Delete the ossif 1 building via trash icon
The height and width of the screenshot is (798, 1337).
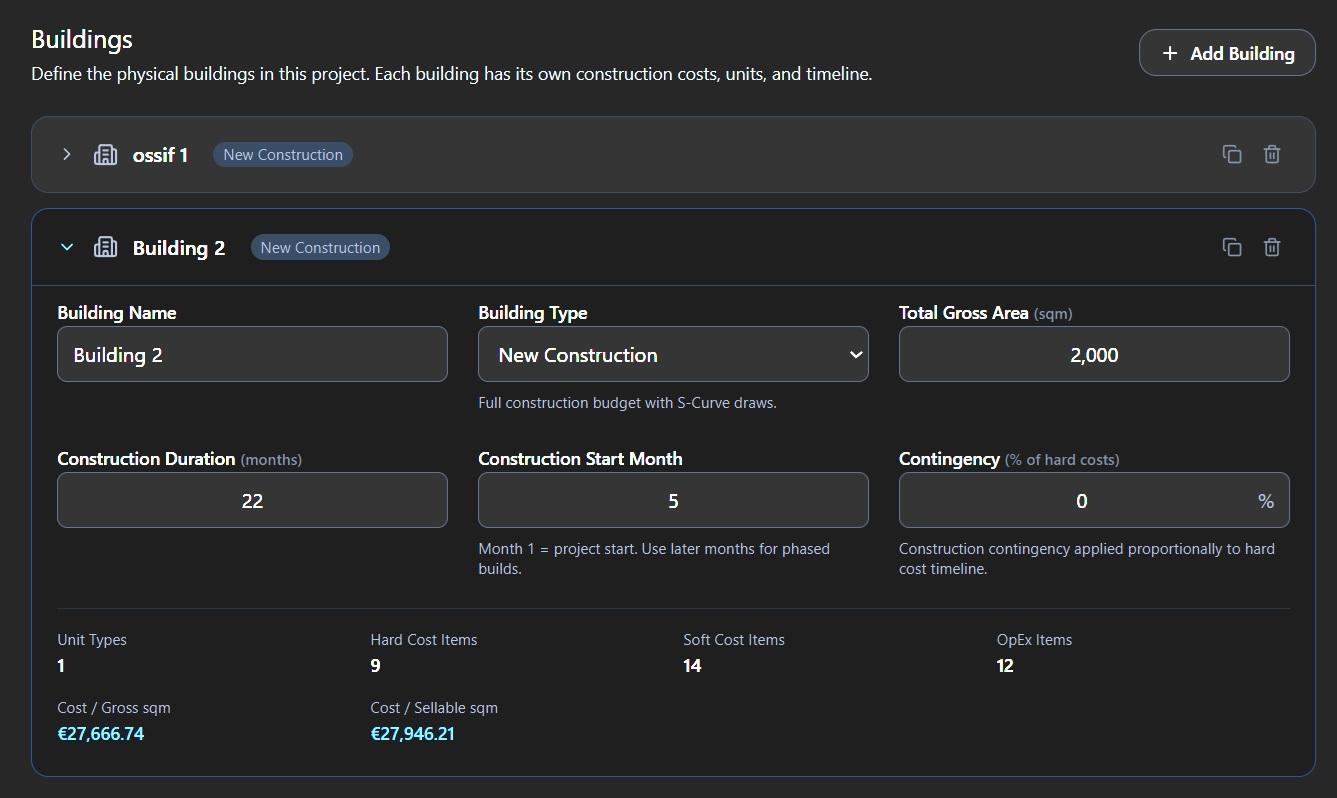click(x=1272, y=154)
